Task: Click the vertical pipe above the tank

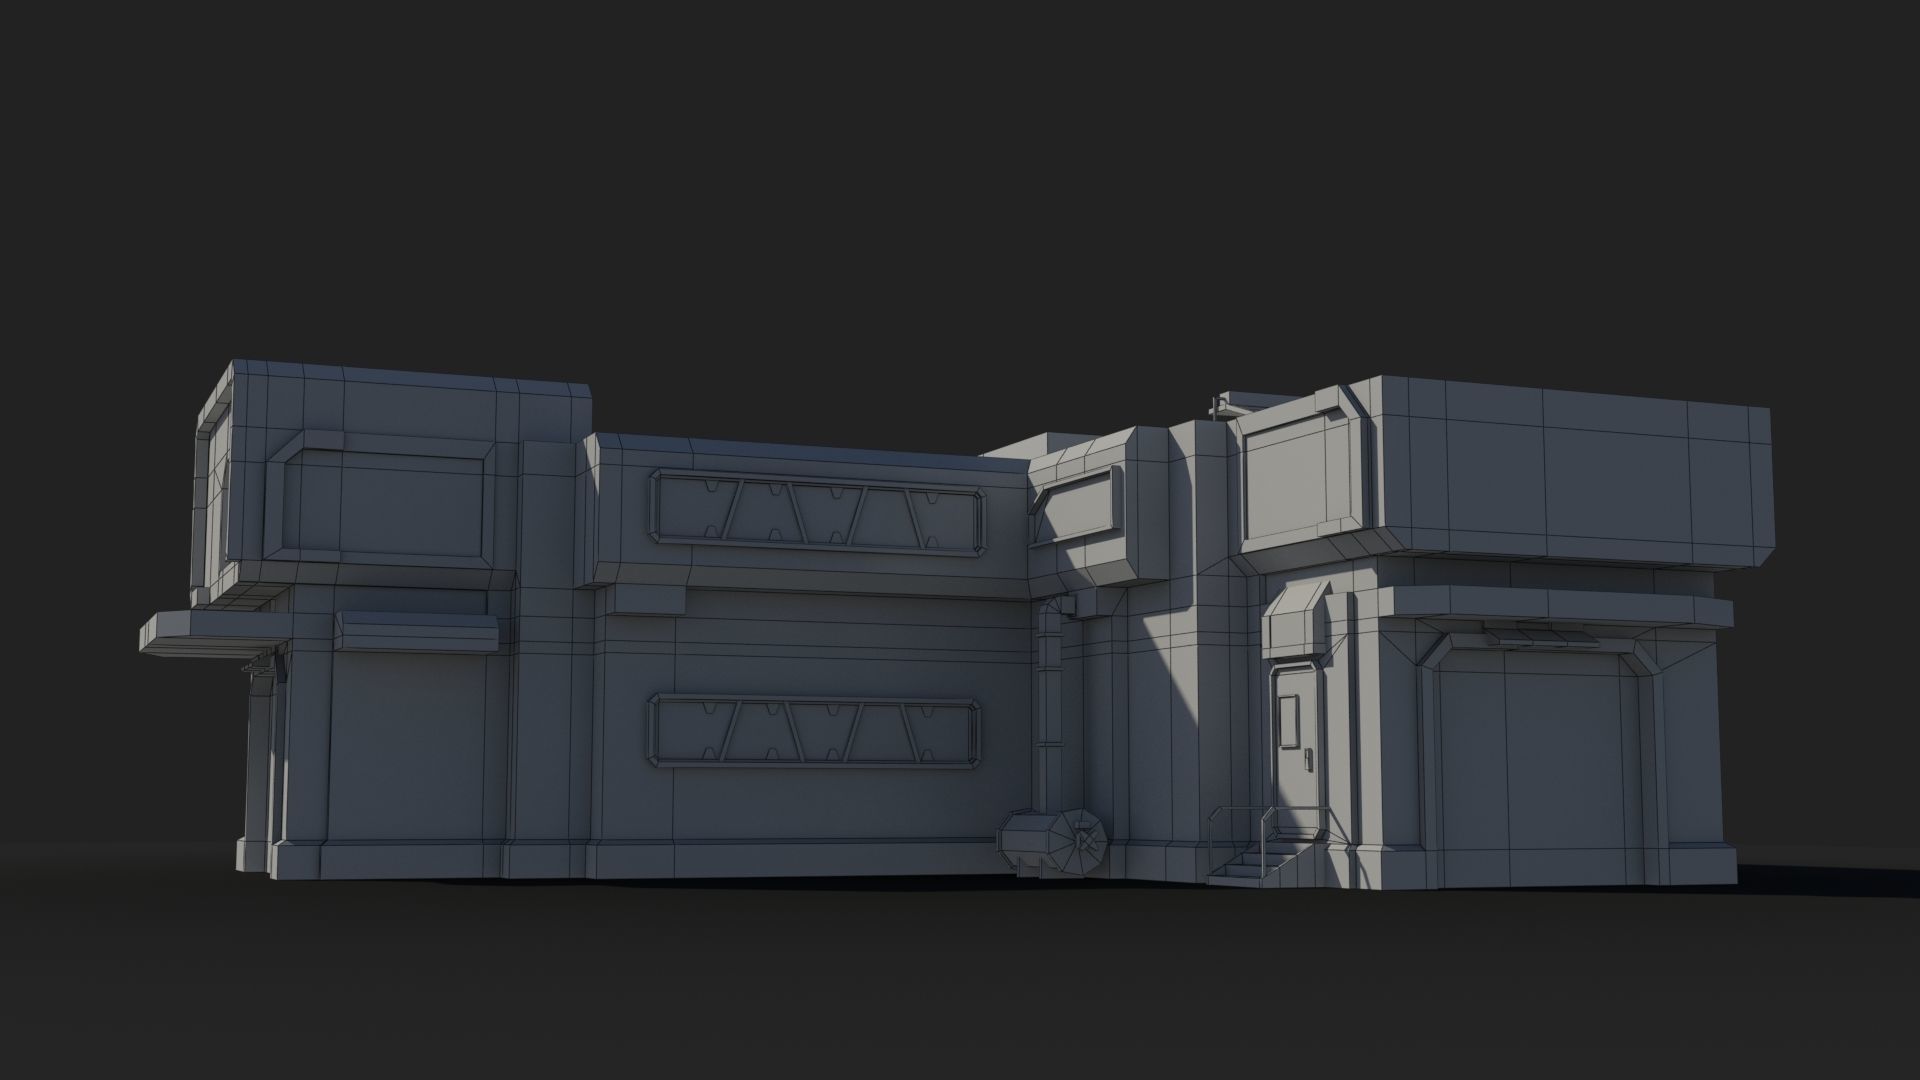Action: 1049,704
